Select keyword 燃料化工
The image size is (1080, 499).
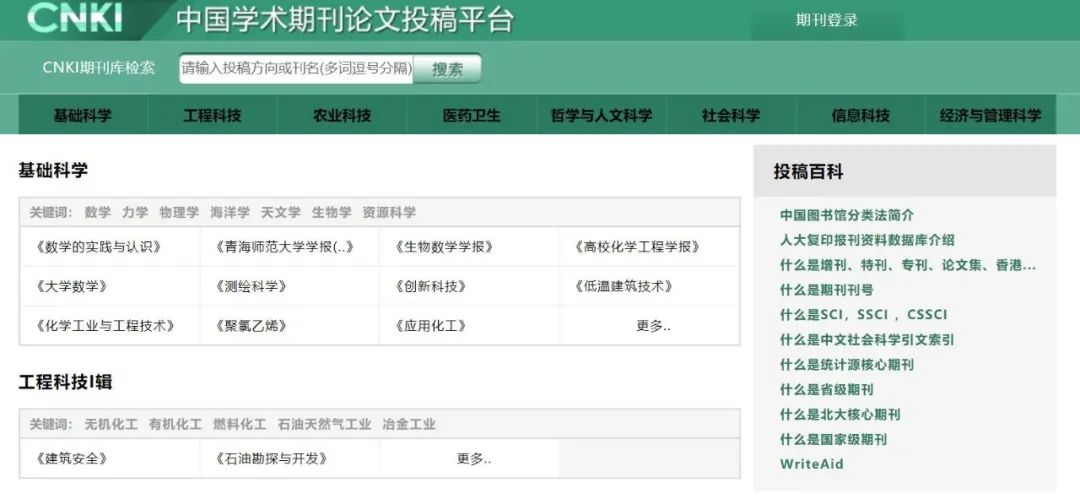coord(240,424)
